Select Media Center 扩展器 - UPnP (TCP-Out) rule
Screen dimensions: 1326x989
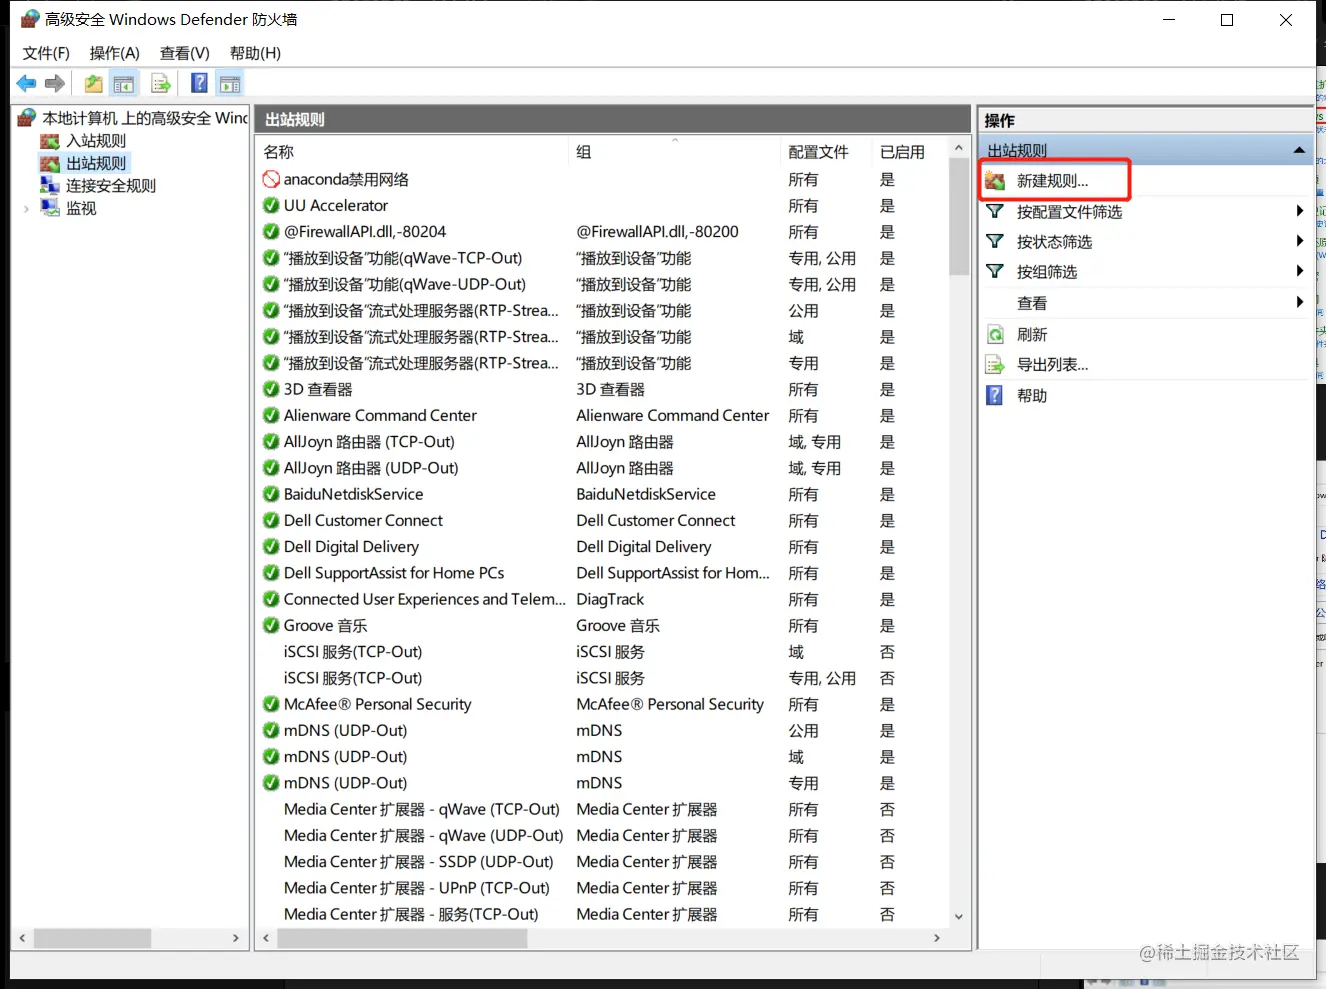(417, 888)
